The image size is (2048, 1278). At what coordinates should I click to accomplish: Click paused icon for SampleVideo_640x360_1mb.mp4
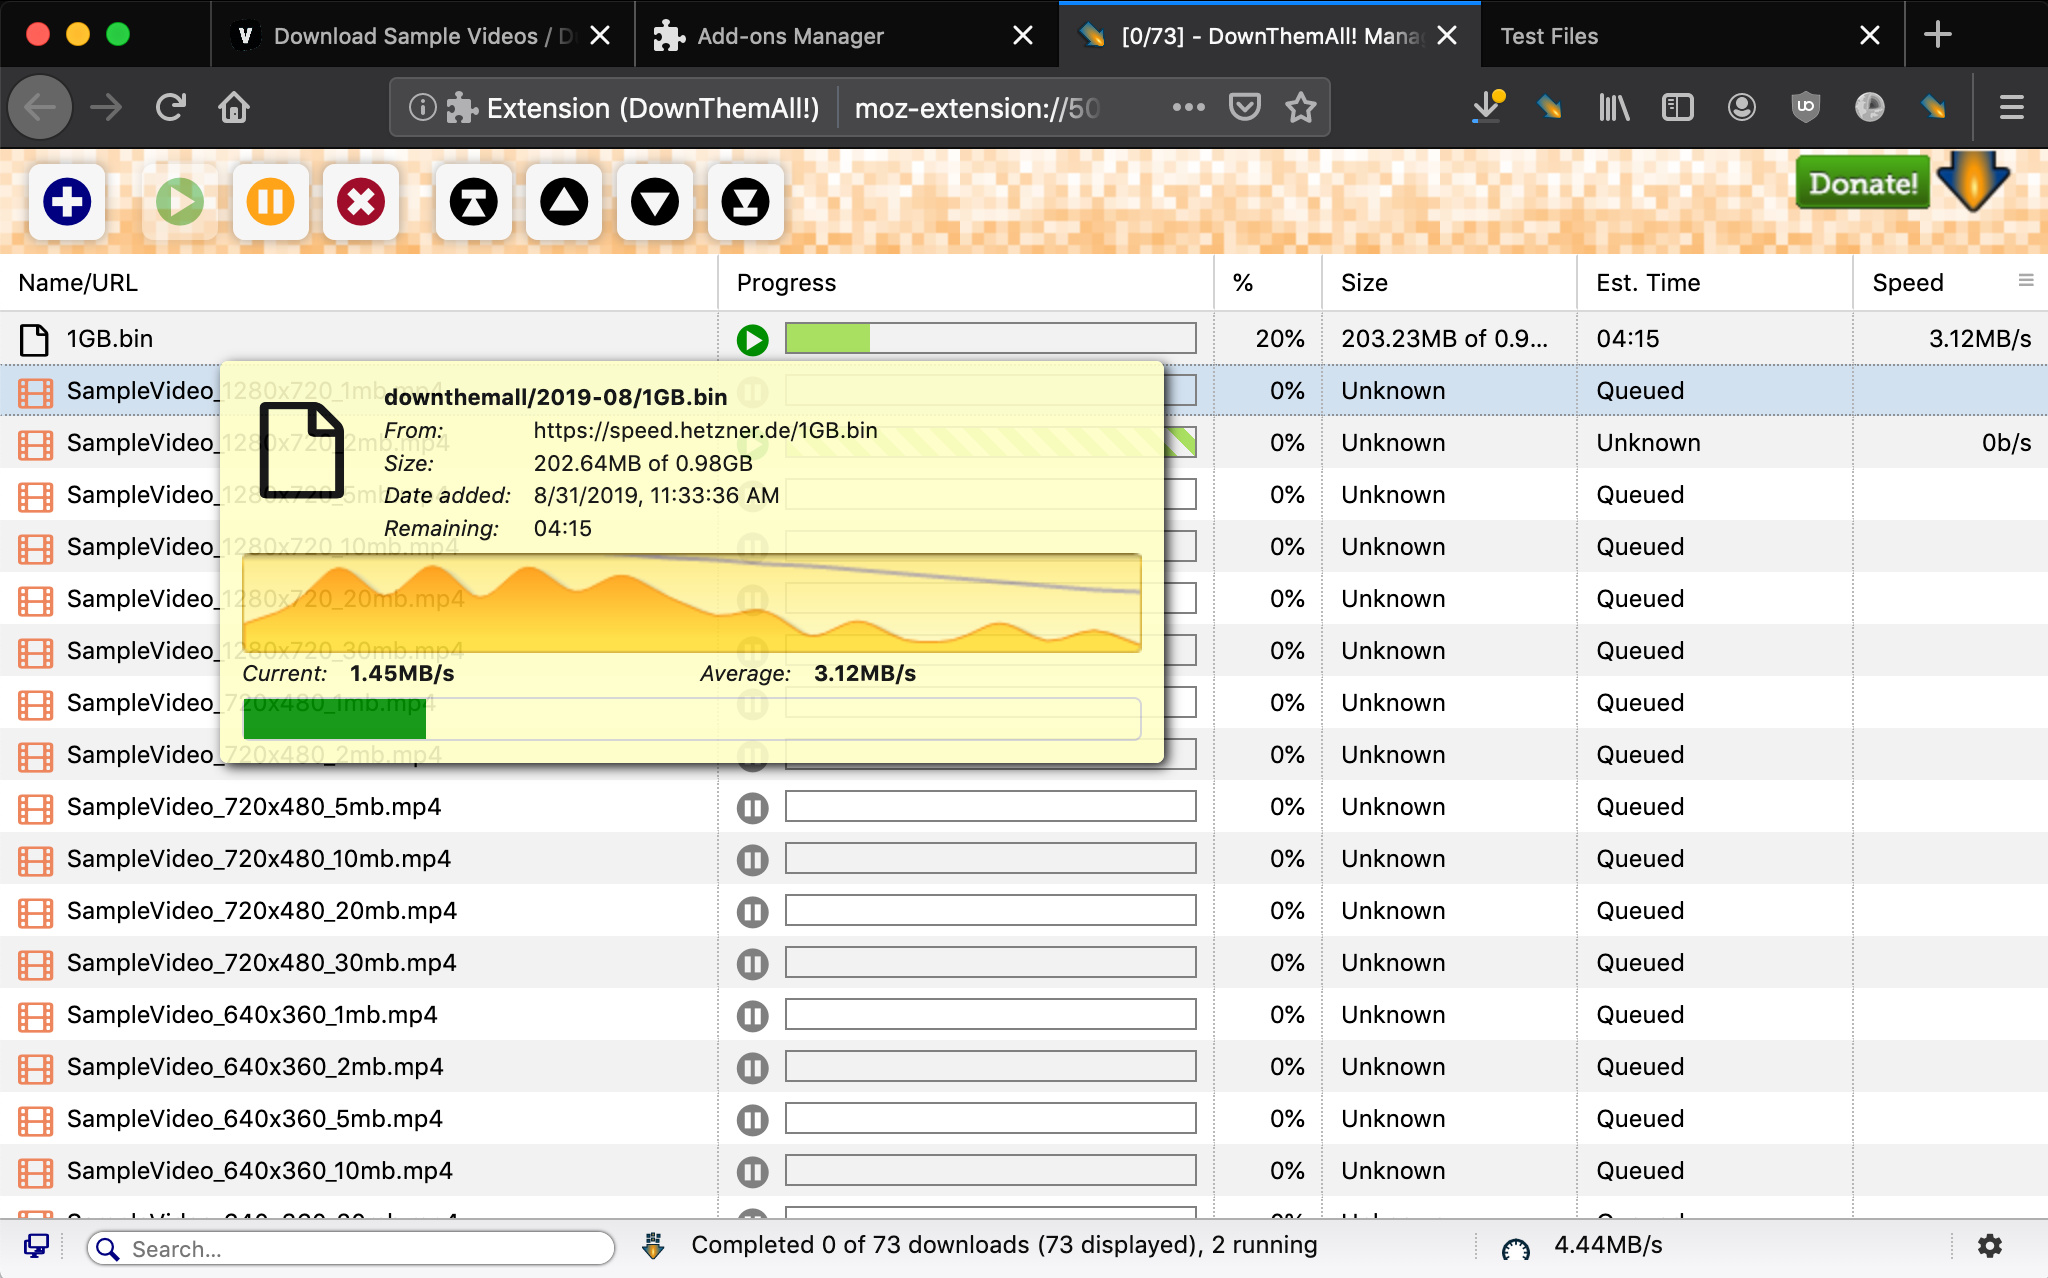click(x=753, y=1016)
